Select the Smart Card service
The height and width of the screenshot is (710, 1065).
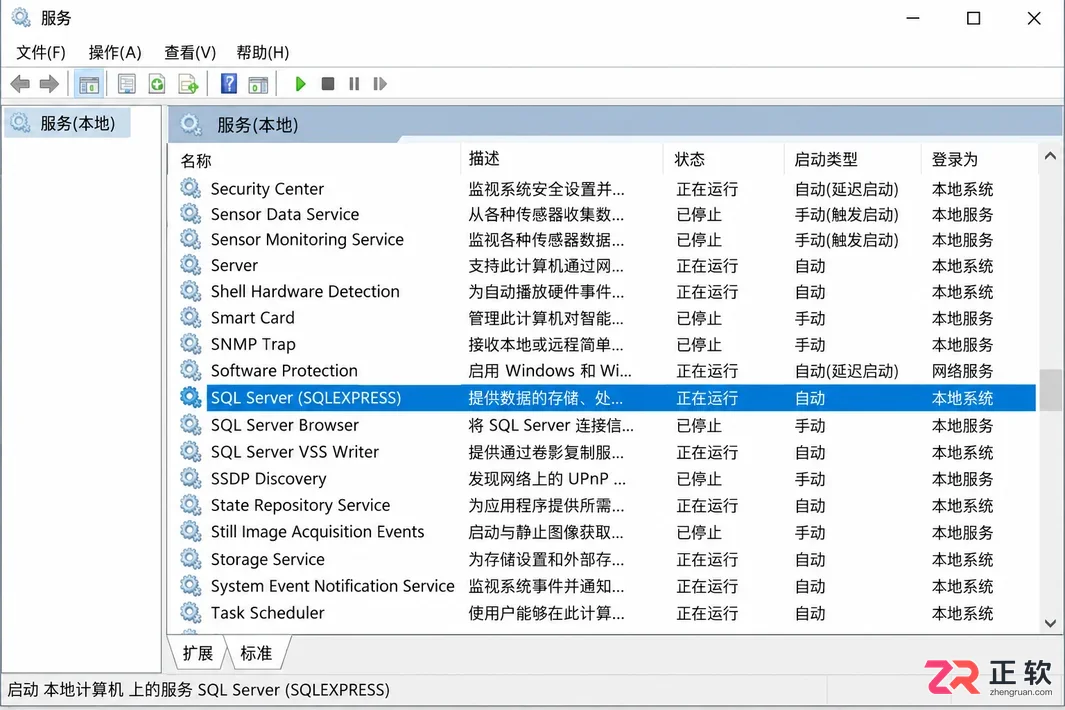click(x=253, y=317)
